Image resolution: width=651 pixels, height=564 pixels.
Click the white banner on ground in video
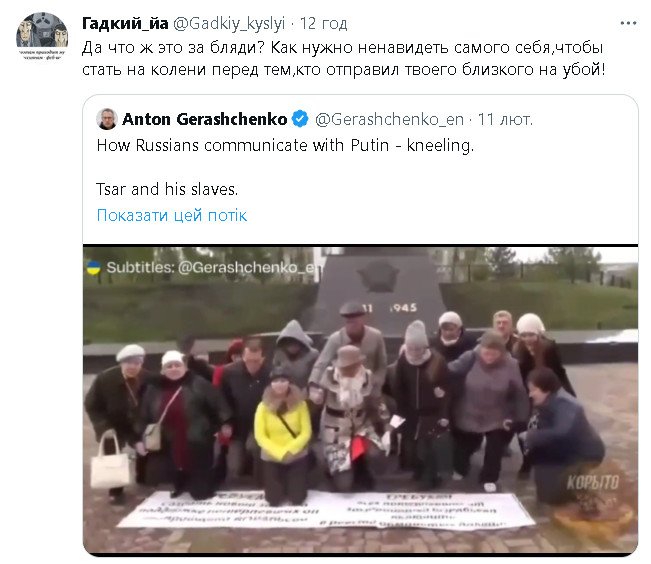click(326, 509)
